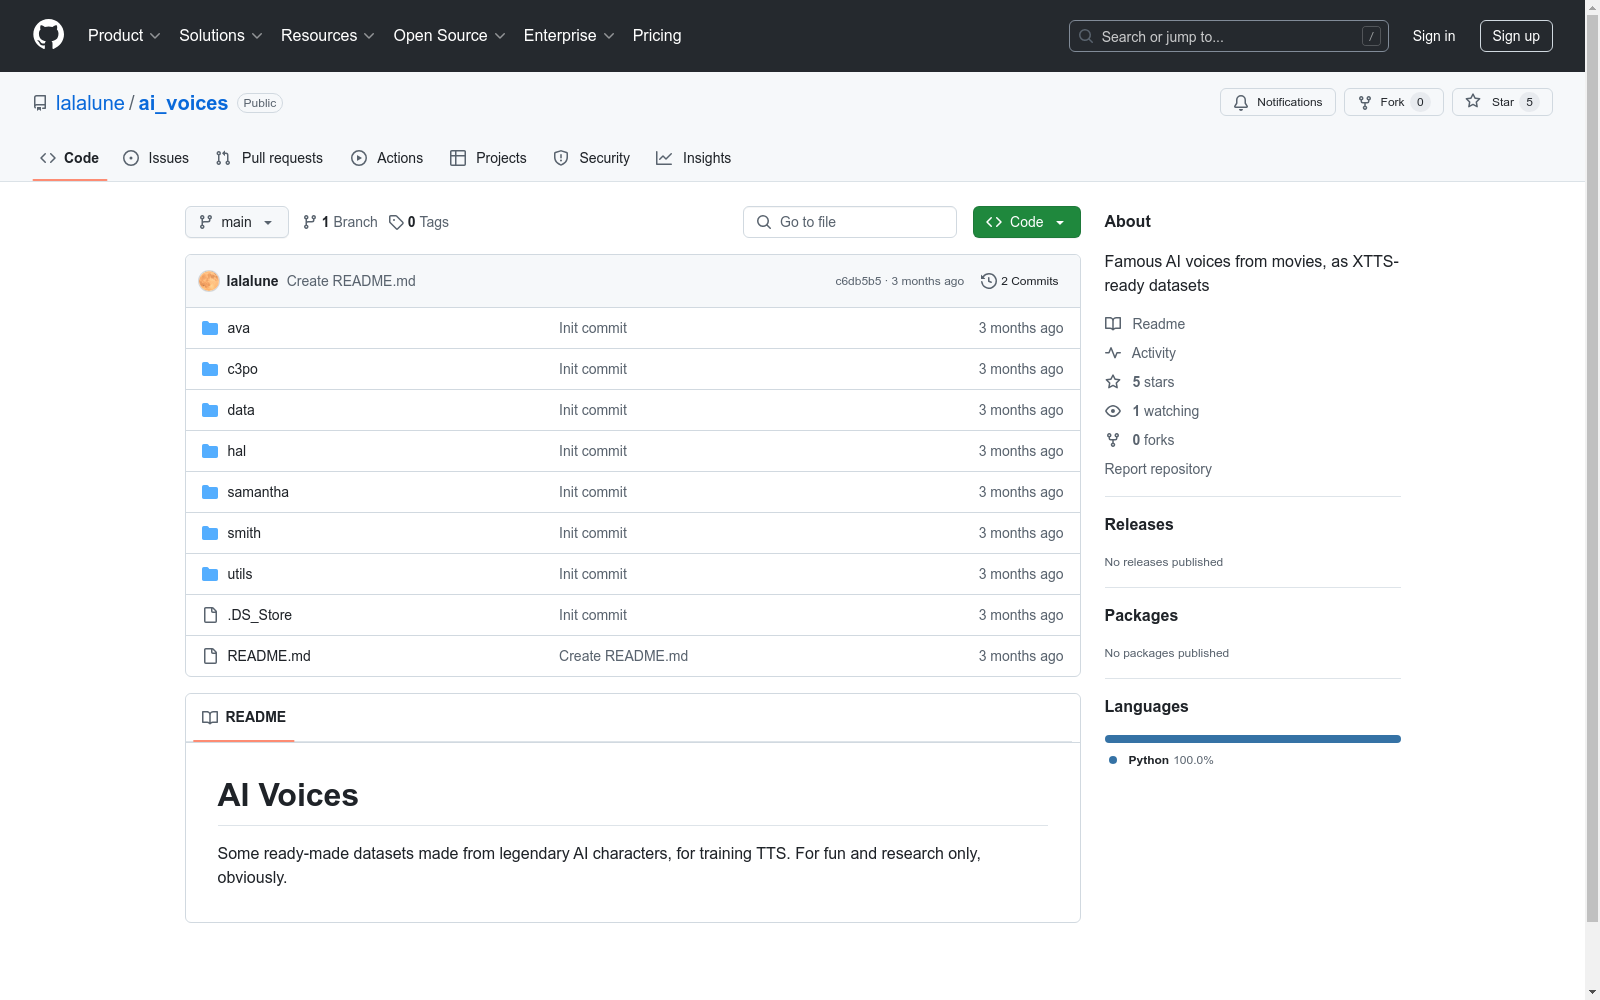The image size is (1600, 1000).
Task: Click the .DS_Store file icon
Action: [x=210, y=615]
